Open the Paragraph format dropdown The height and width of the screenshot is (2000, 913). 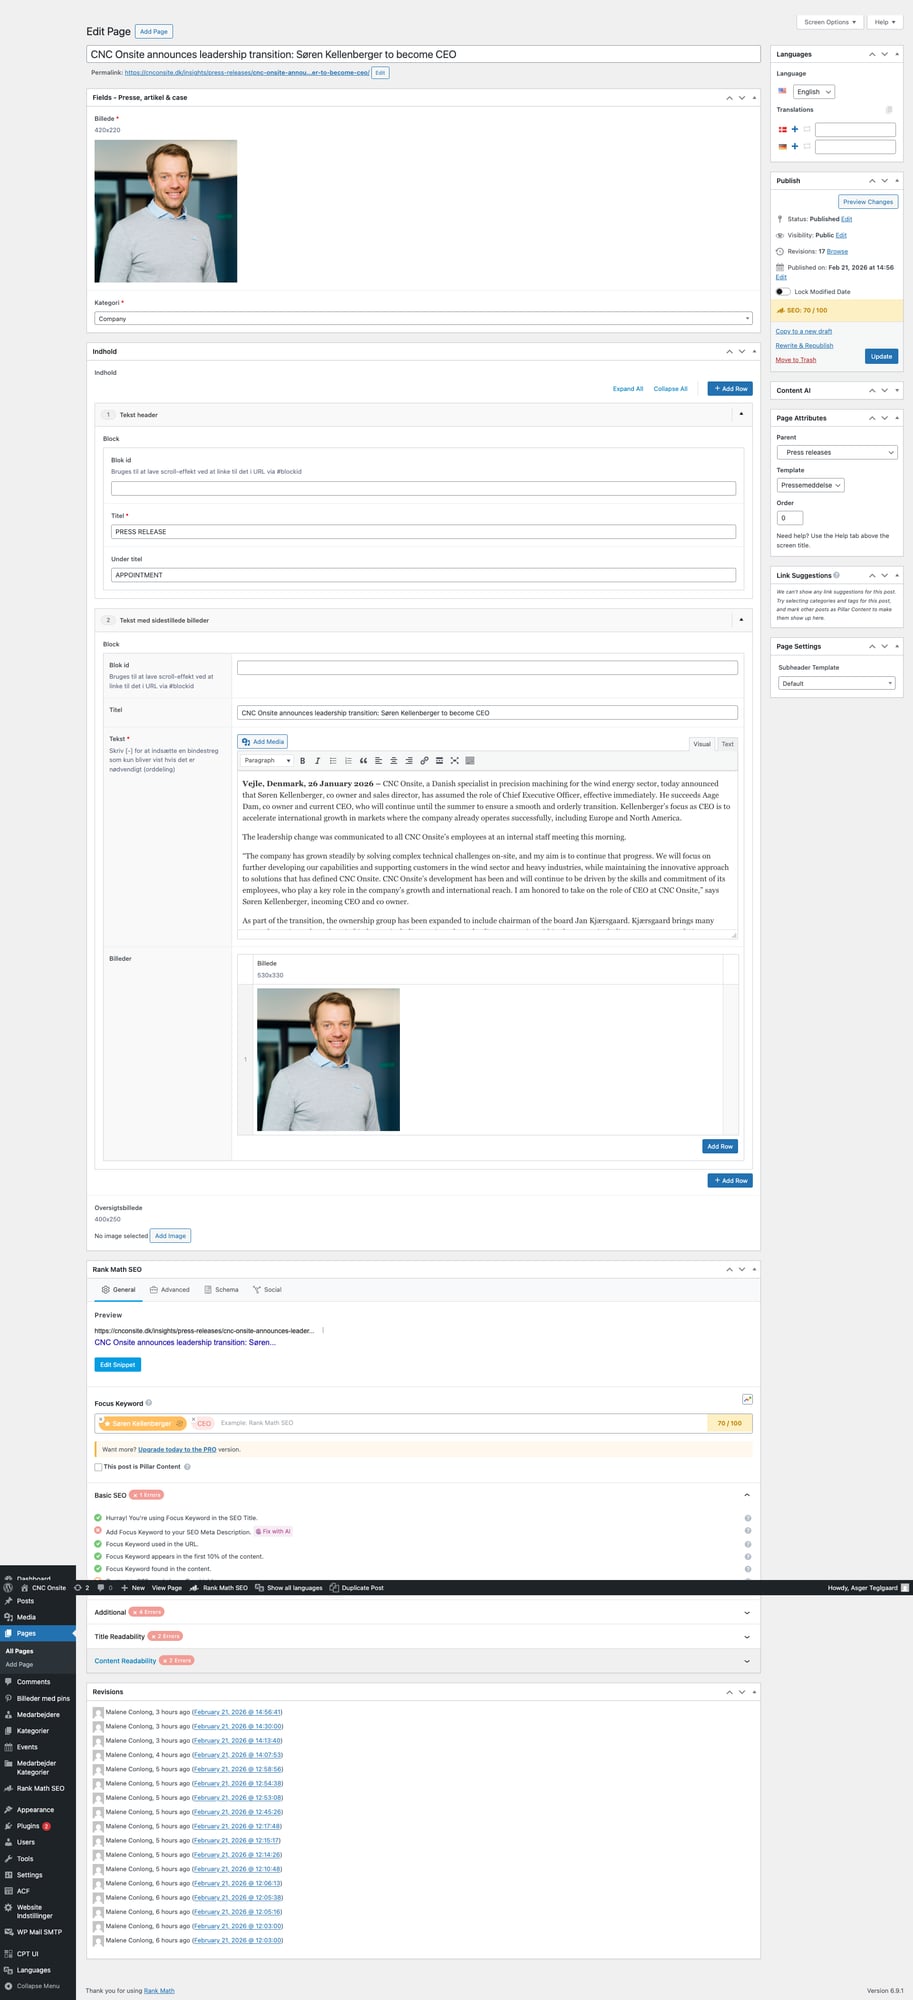coord(266,761)
